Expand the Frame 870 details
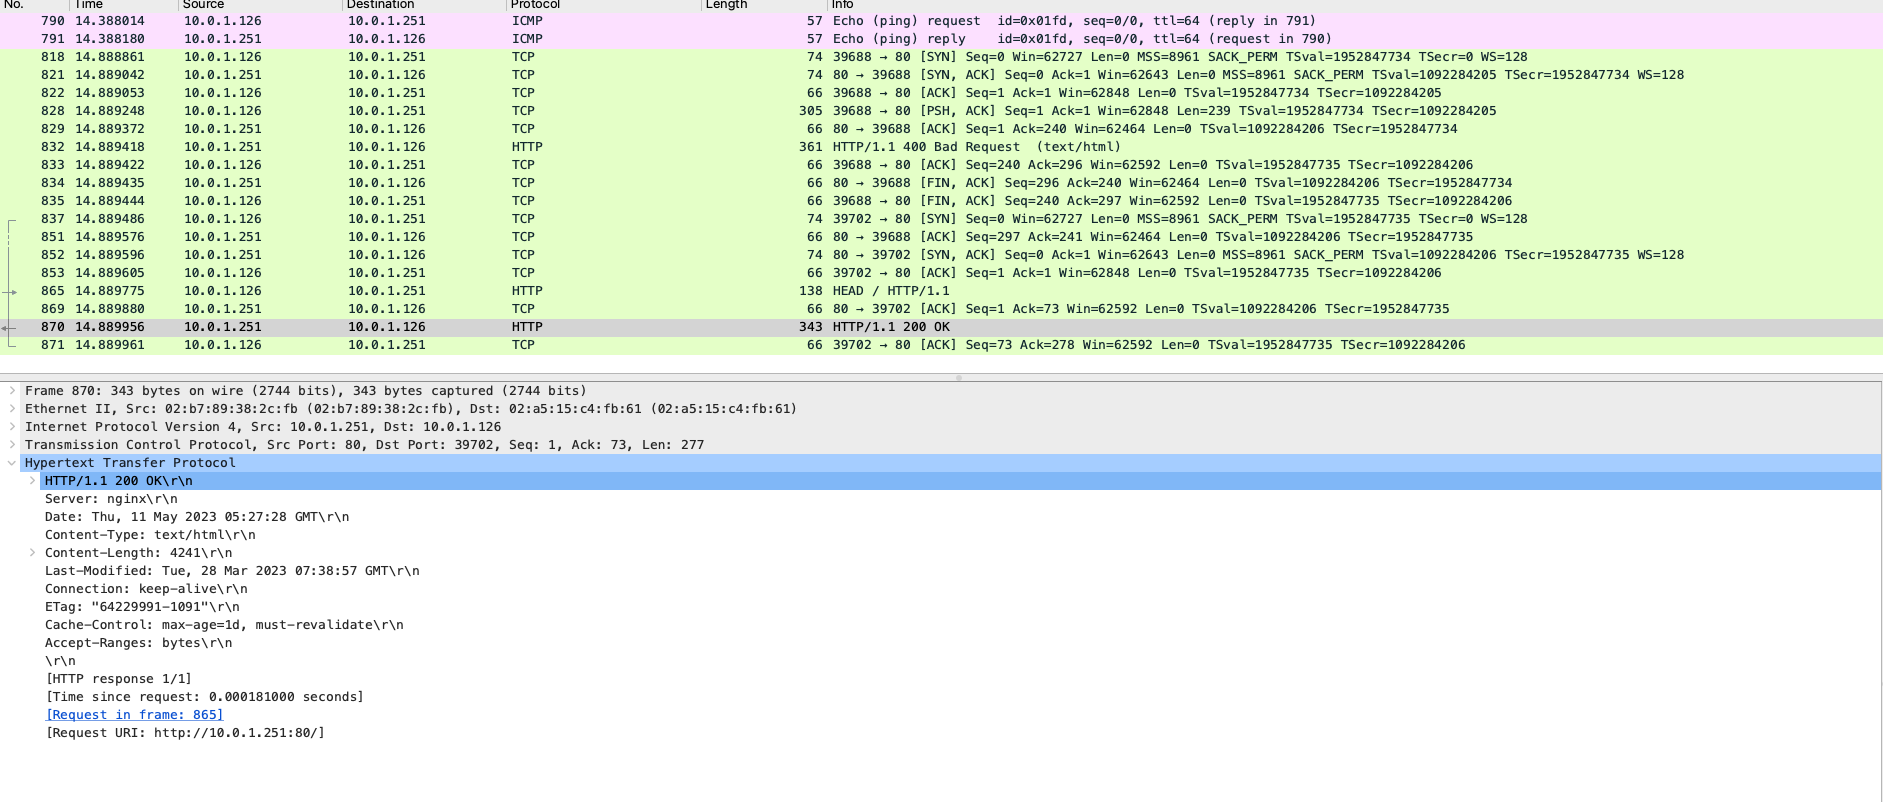This screenshot has width=1883, height=802. [12, 391]
